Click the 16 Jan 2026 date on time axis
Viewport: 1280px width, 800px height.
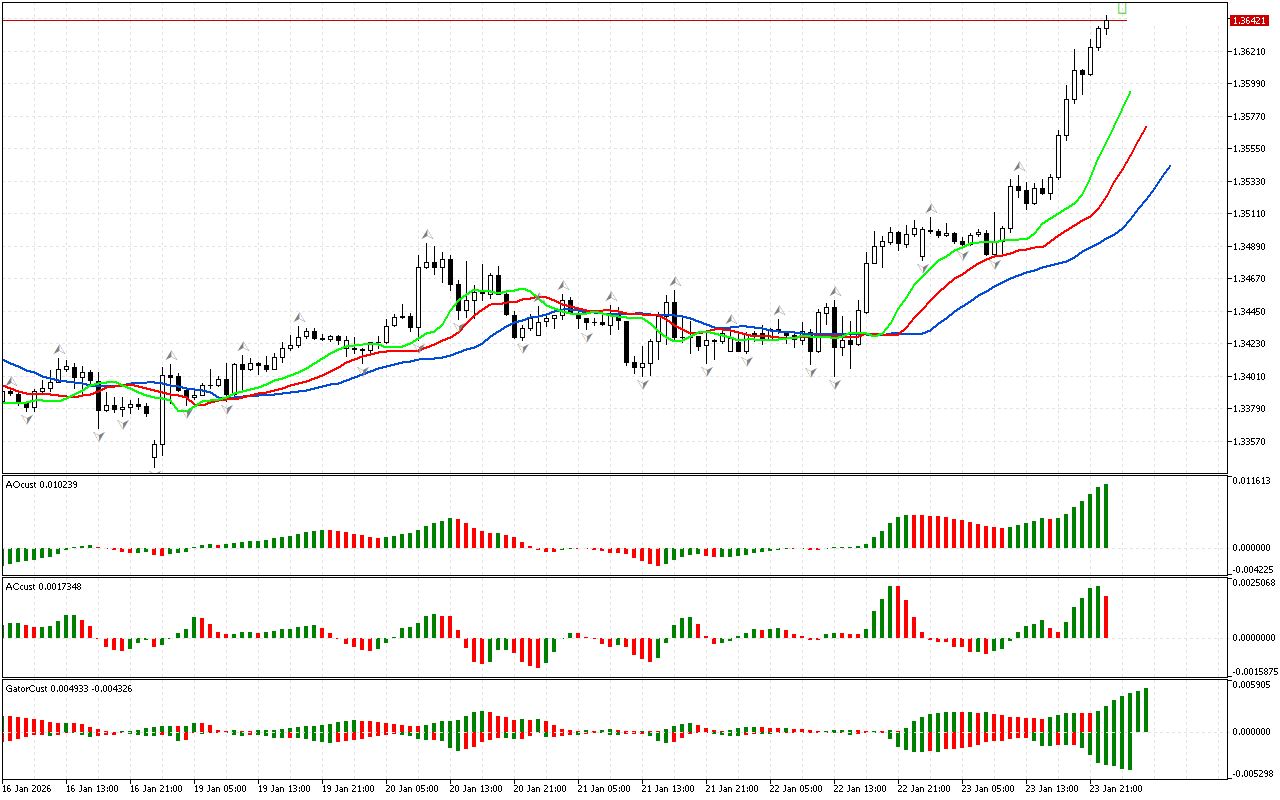coord(26,788)
